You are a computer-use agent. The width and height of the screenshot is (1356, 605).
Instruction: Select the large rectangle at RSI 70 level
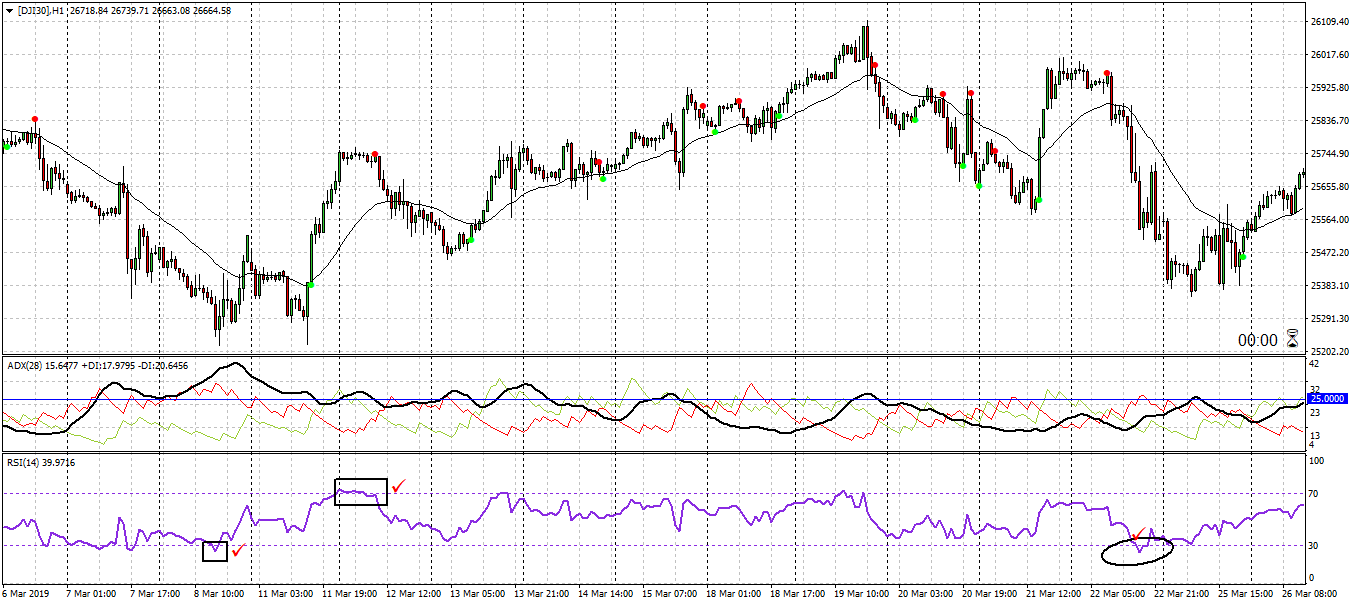(360, 491)
